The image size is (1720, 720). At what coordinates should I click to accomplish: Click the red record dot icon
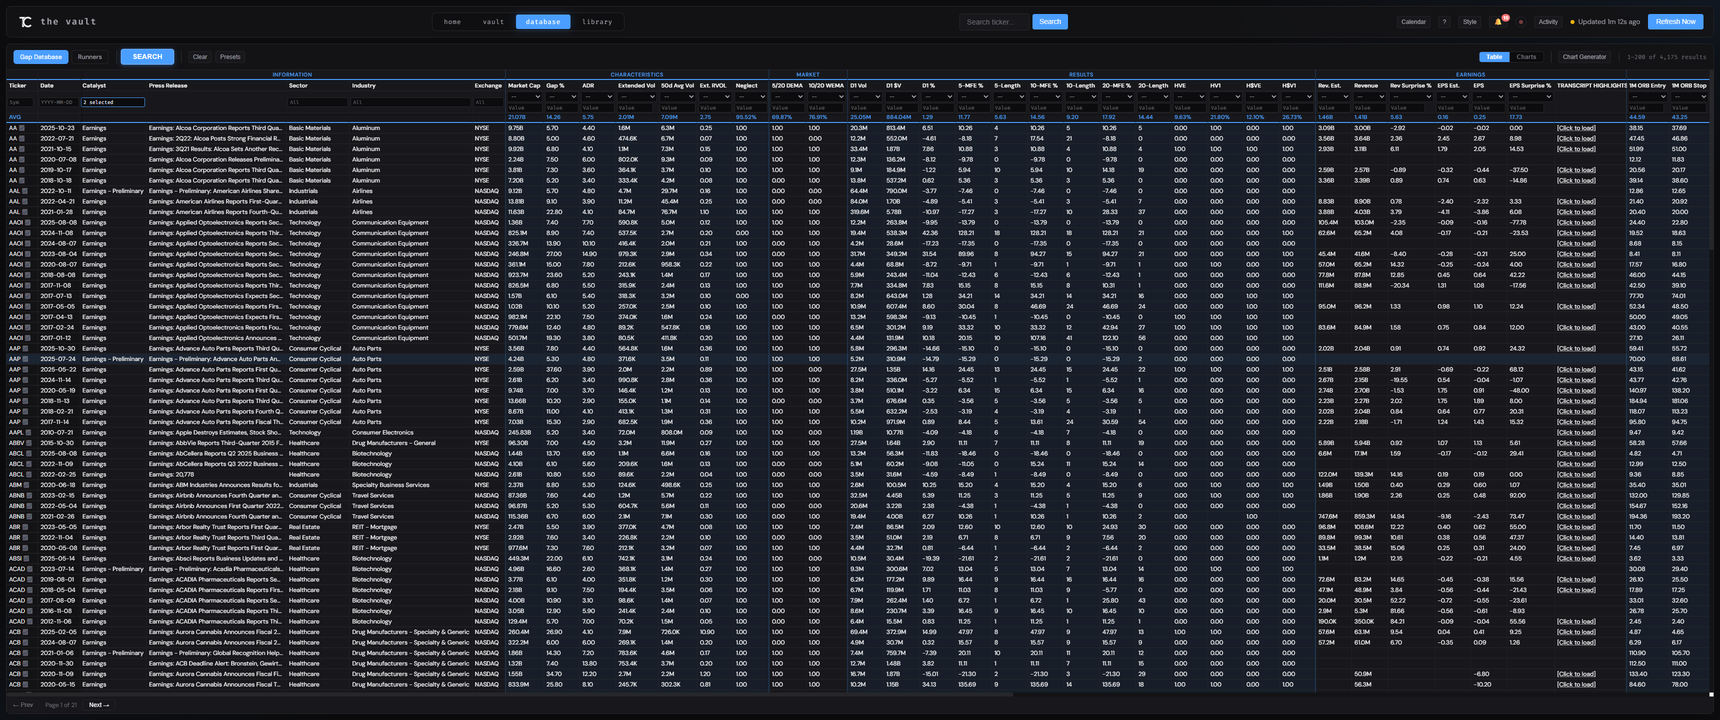(1521, 21)
